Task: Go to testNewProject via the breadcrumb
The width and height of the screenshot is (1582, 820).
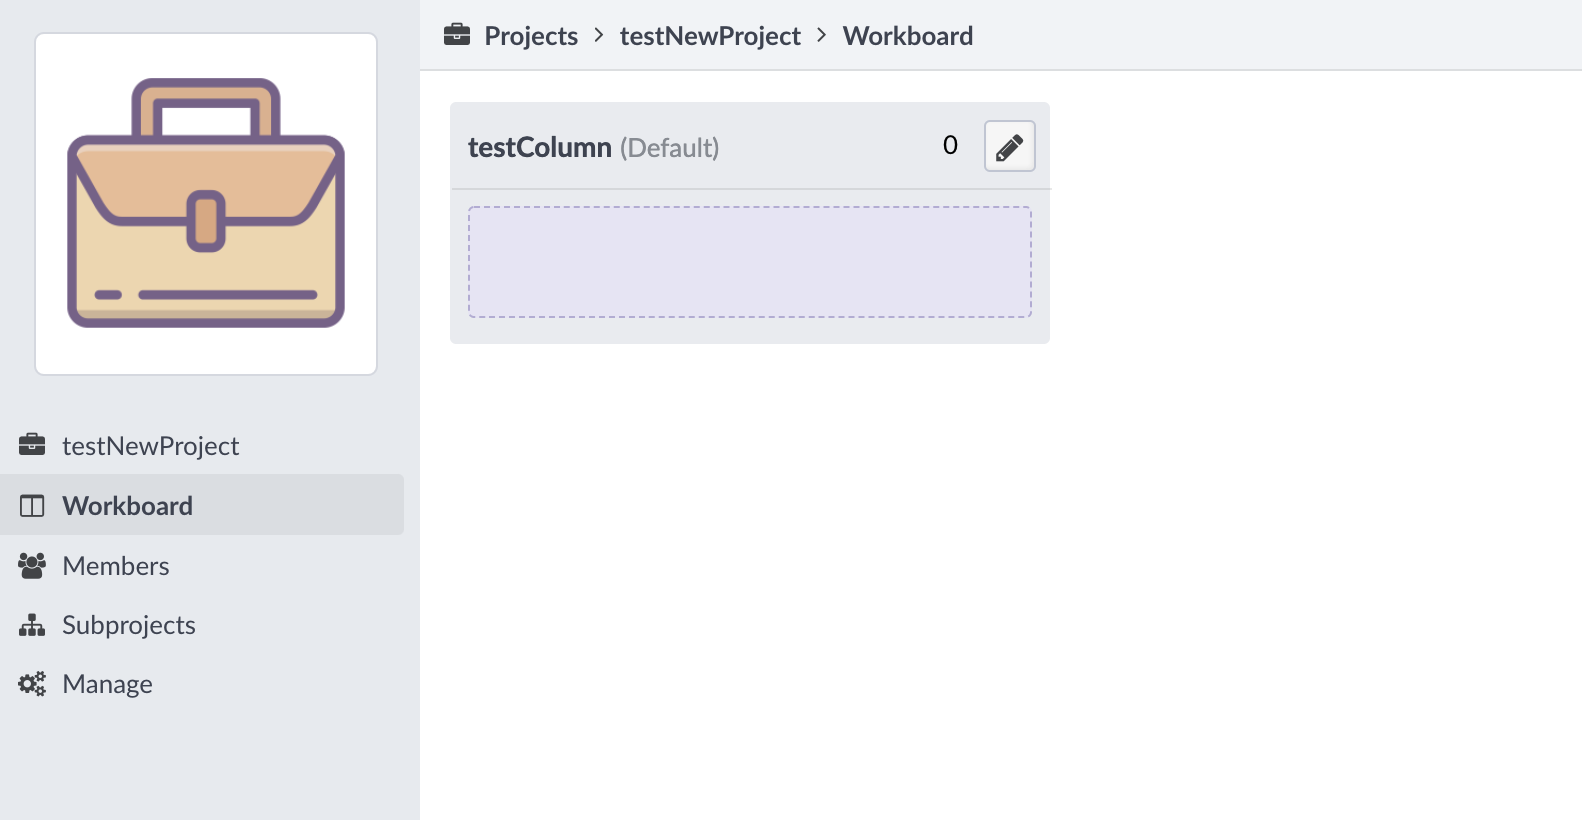Action: pyautogui.click(x=710, y=36)
